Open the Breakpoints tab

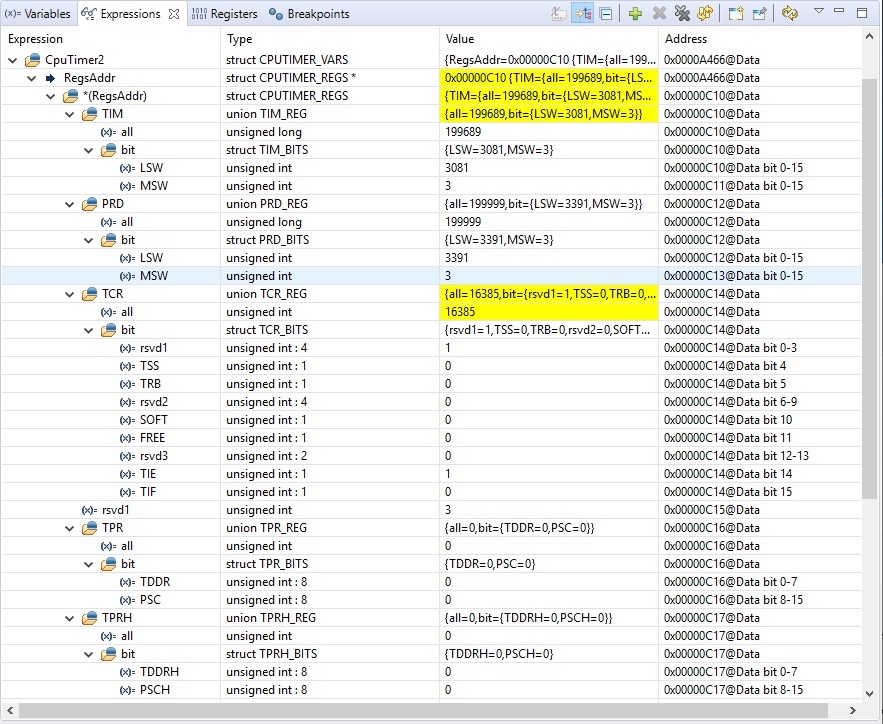point(309,14)
